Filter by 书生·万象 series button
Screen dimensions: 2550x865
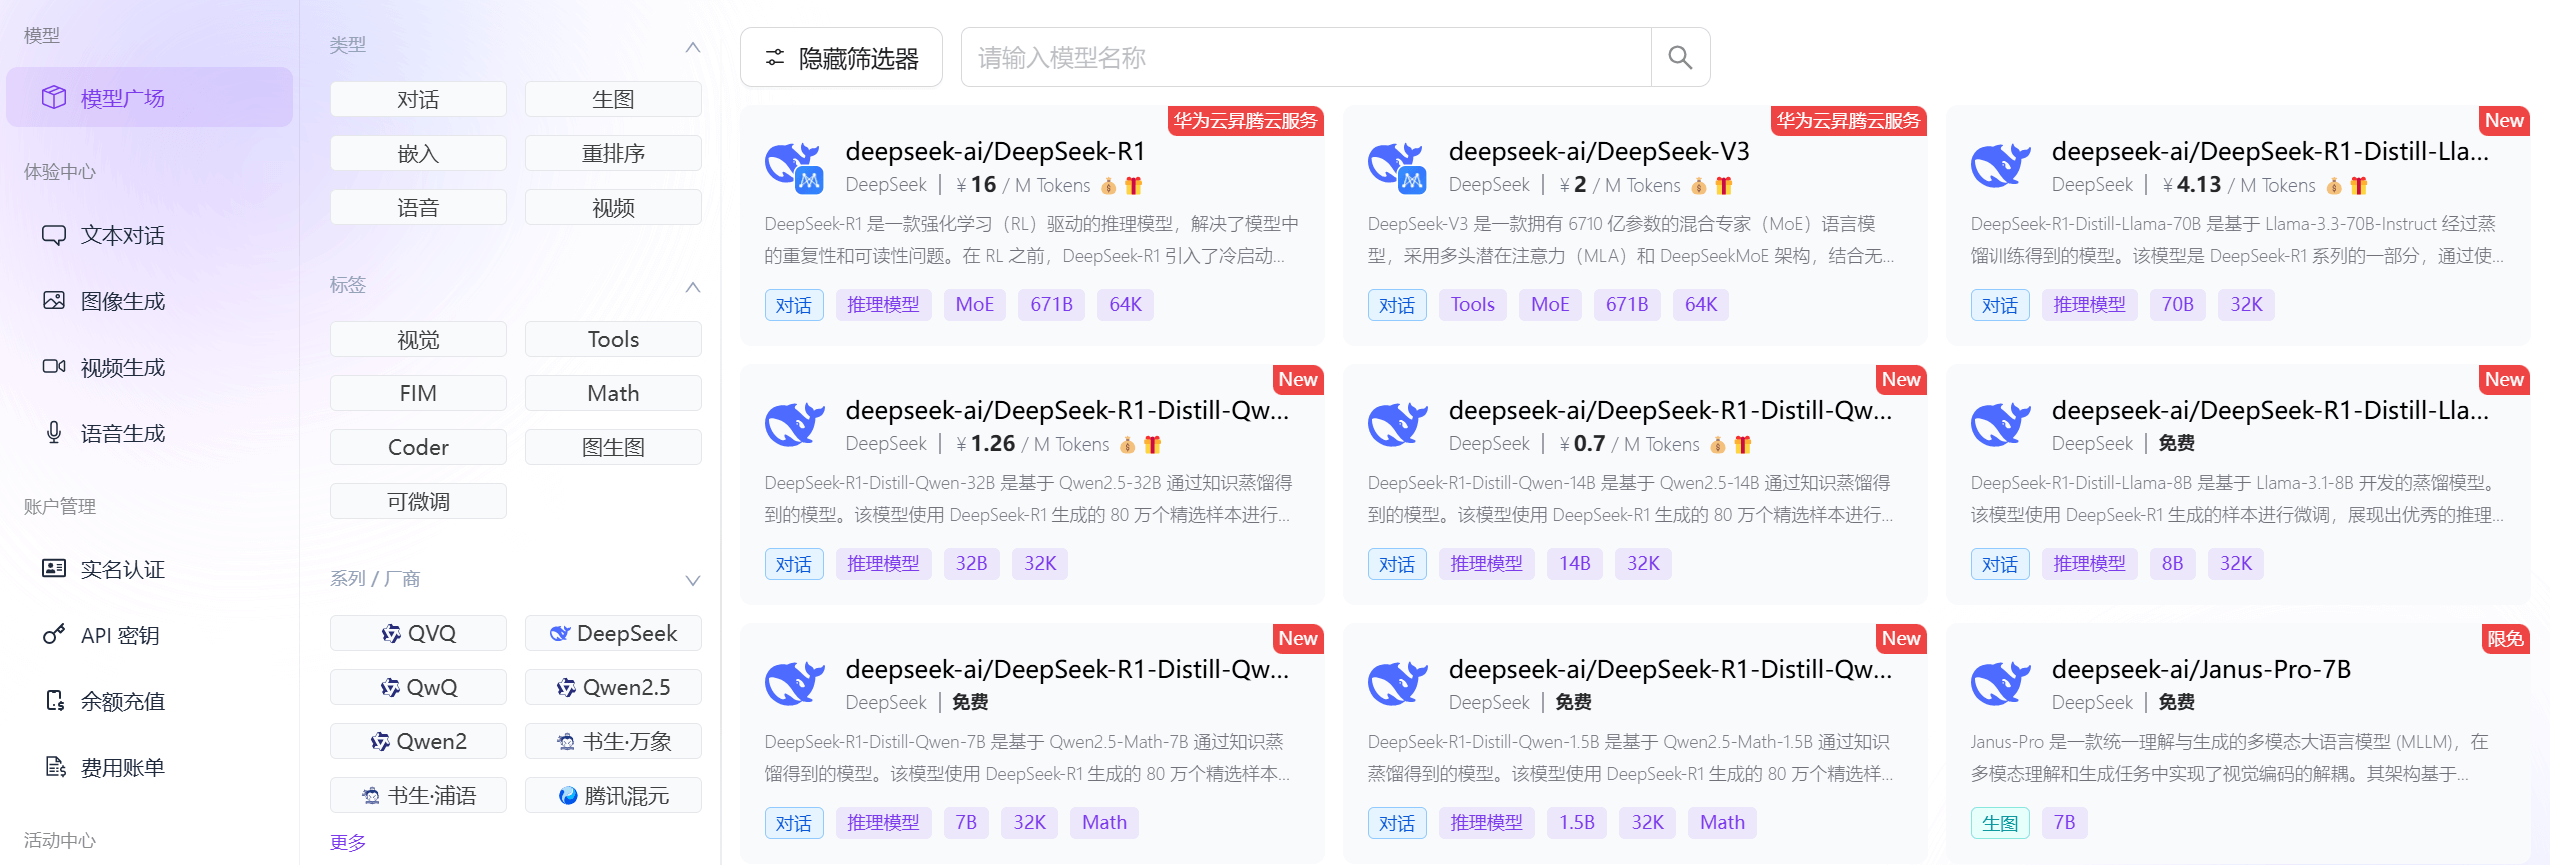pyautogui.click(x=613, y=741)
